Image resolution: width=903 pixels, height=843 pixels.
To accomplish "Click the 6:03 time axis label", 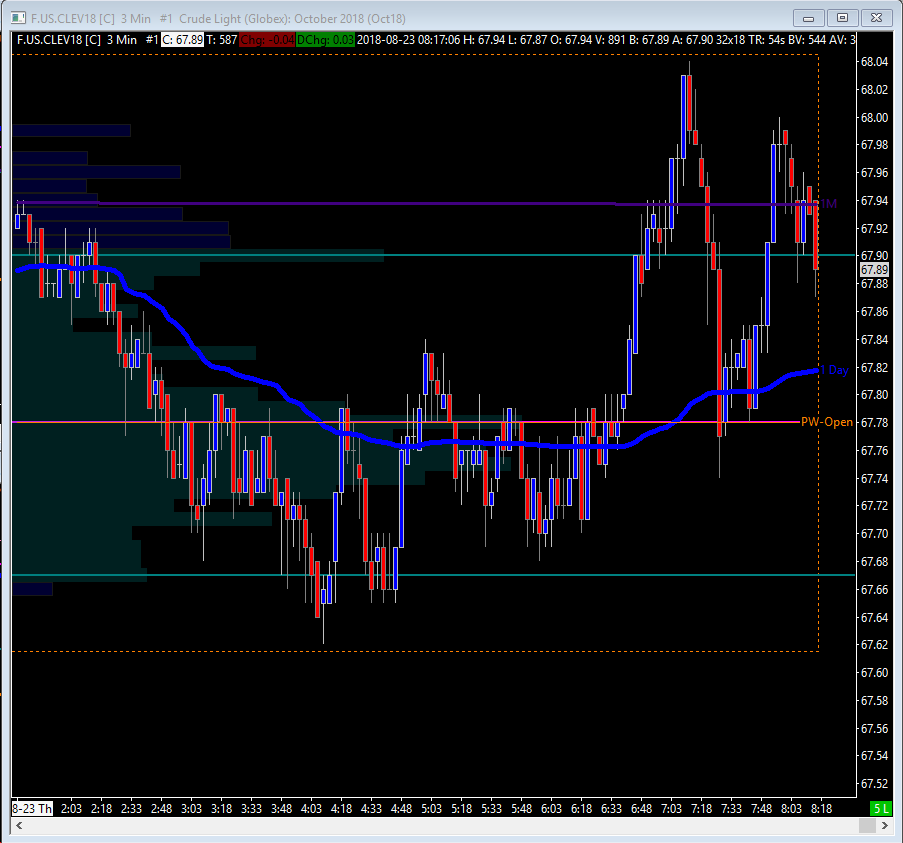I will 552,808.
